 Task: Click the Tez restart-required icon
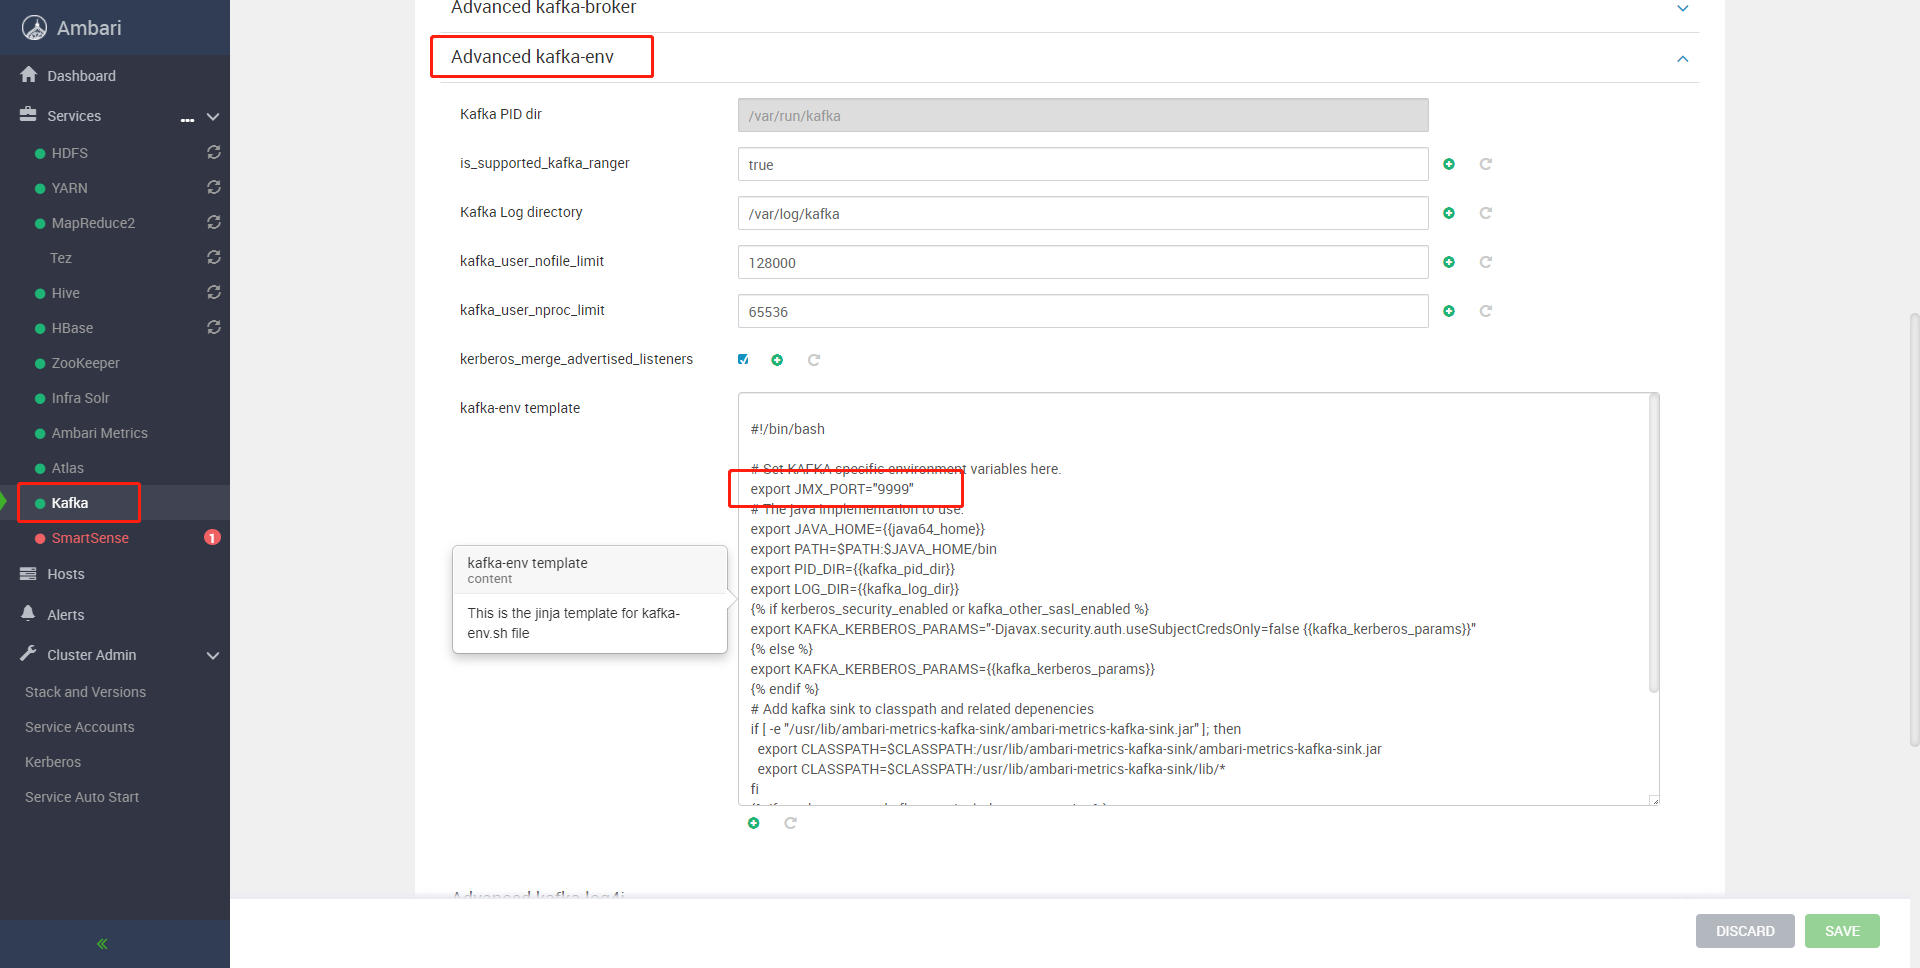click(x=213, y=257)
